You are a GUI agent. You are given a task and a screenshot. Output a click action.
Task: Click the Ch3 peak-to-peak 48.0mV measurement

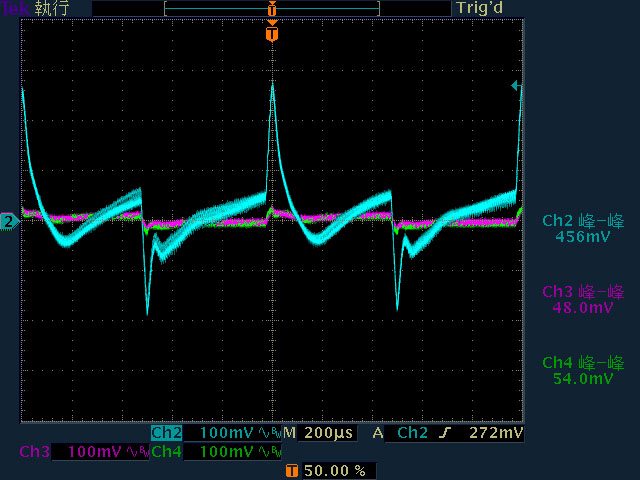click(x=582, y=299)
